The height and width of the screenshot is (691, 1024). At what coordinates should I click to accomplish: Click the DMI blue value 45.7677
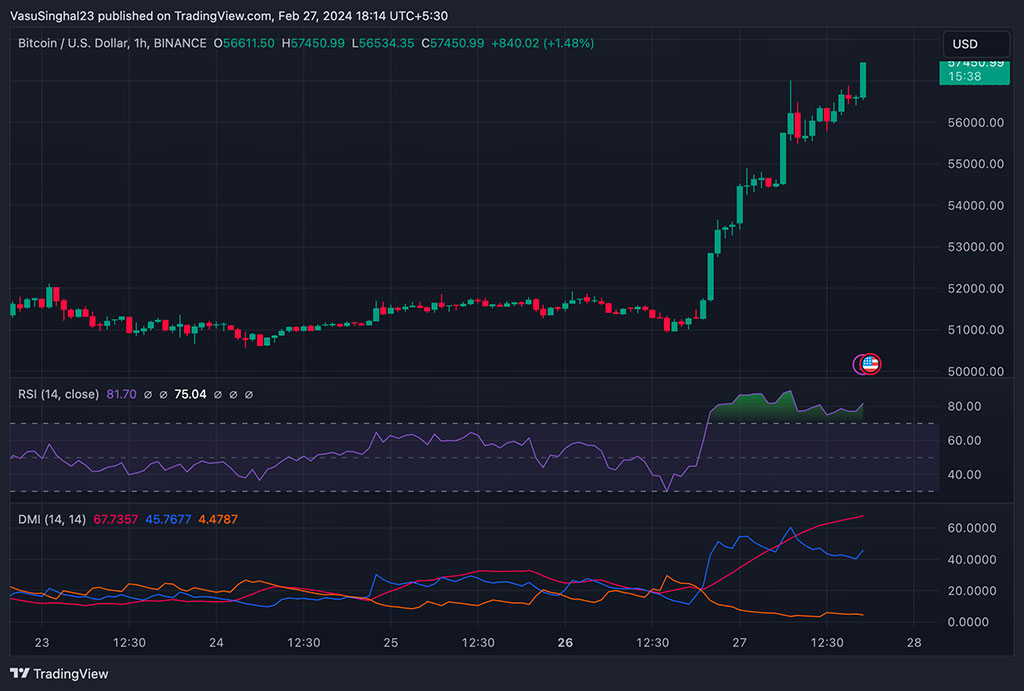coord(168,519)
